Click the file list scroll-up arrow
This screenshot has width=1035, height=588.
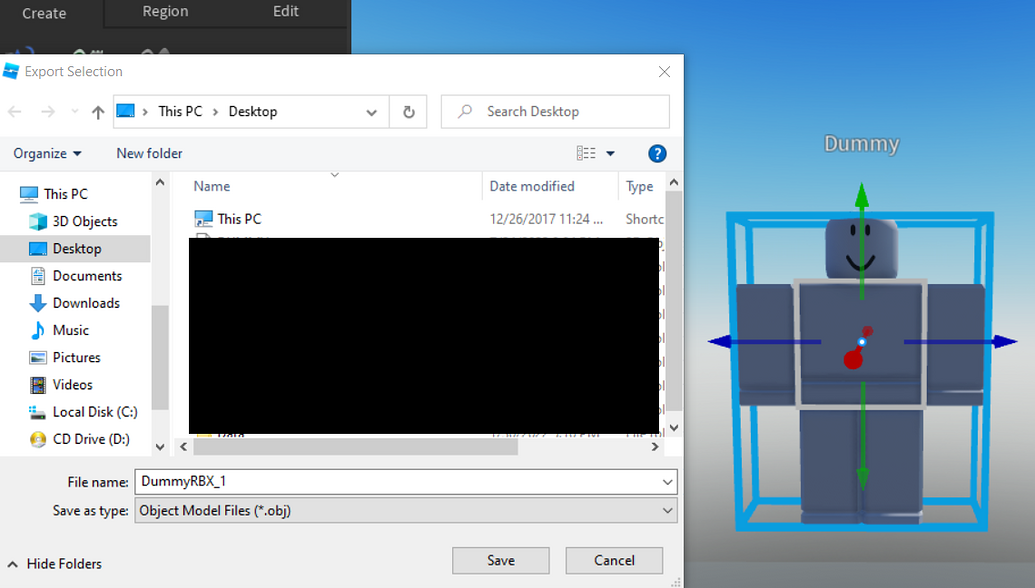674,182
